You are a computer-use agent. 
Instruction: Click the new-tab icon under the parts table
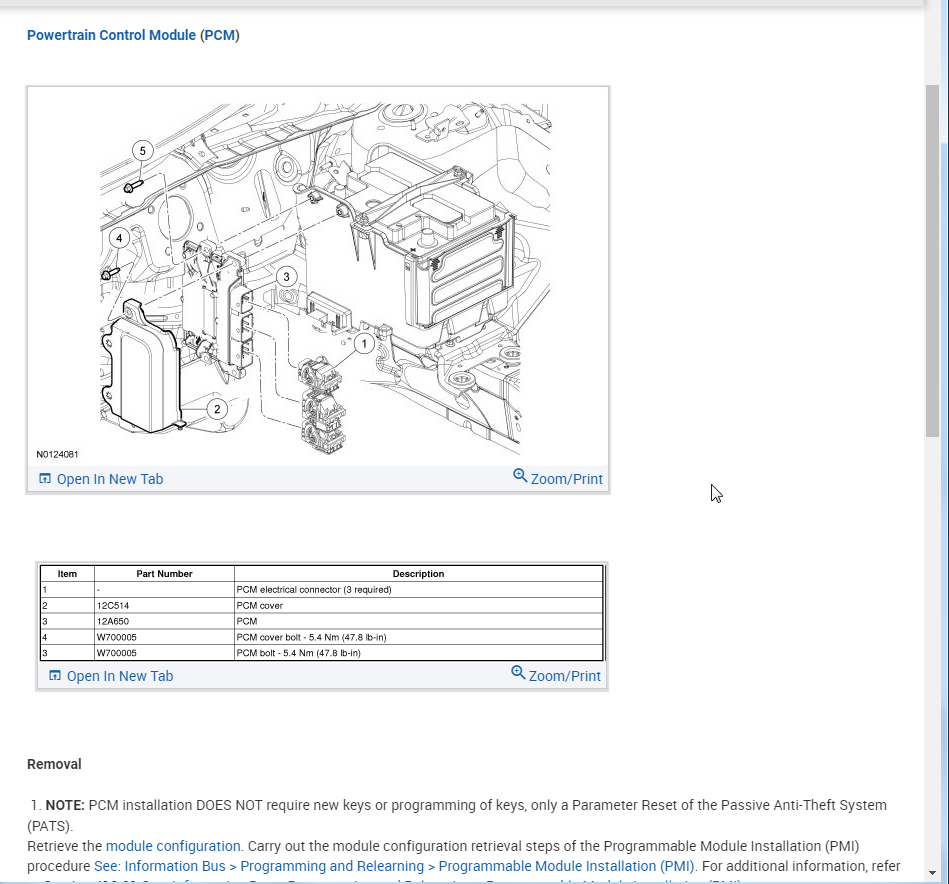click(54, 676)
